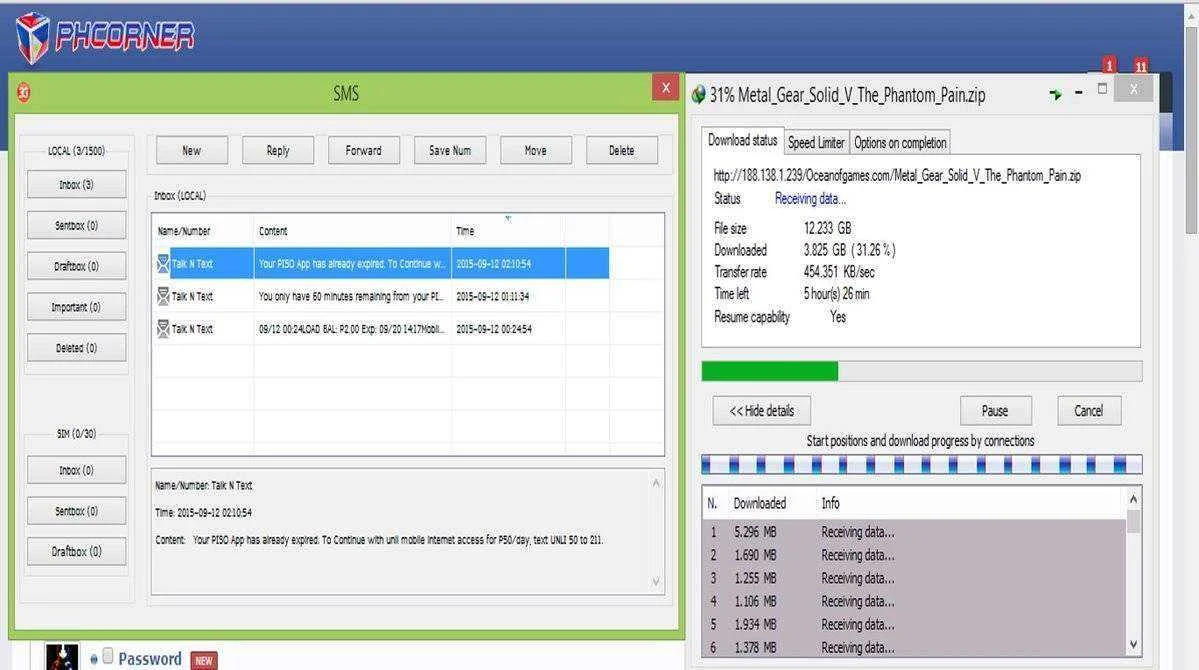1199x670 pixels.
Task: Select message 'Your PISO App has already expired'
Action: pos(381,263)
